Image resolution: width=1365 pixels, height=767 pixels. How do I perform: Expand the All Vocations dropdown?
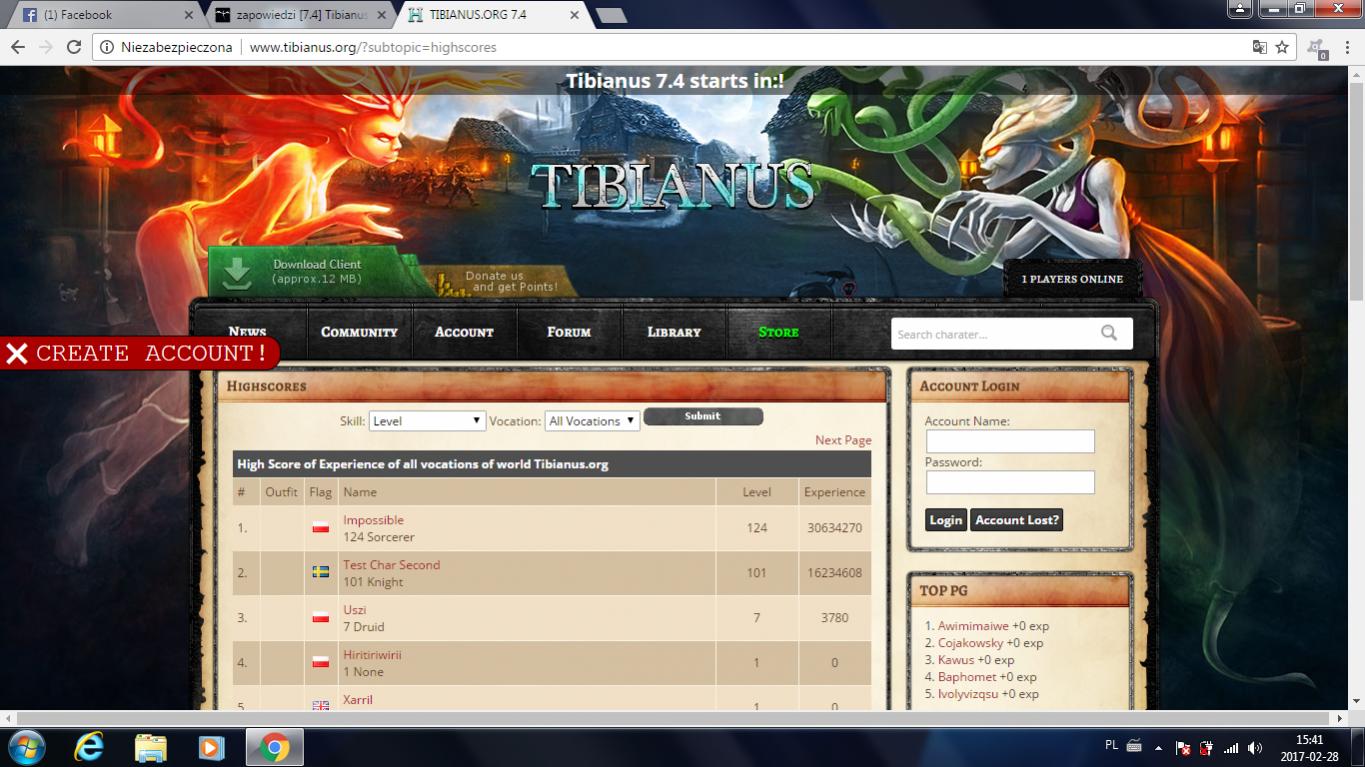592,421
